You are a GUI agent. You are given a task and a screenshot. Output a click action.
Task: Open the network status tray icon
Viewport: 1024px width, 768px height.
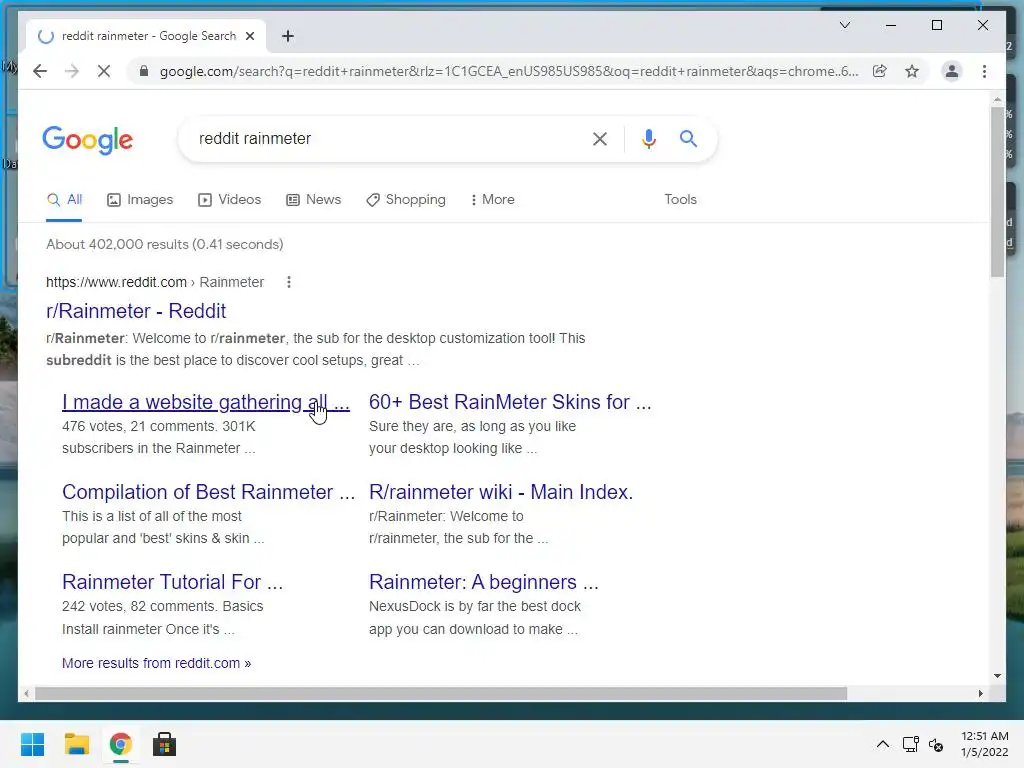coord(910,744)
